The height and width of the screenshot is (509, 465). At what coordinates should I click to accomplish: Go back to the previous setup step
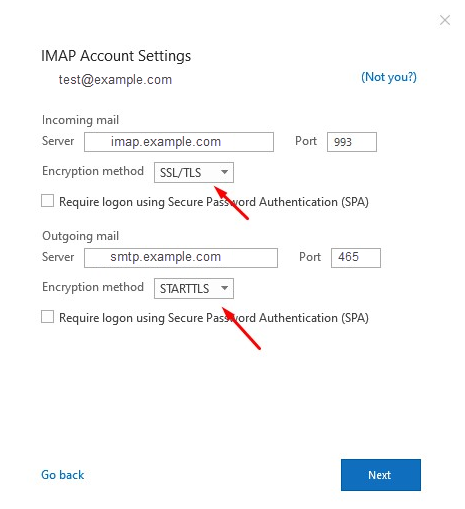tap(63, 475)
